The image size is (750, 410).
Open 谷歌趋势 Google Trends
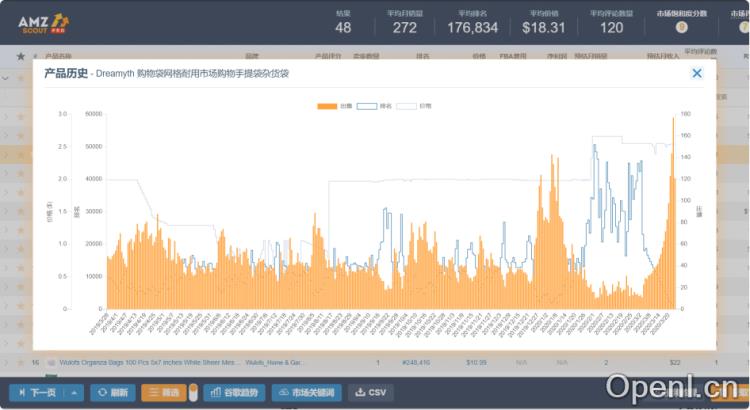[x=234, y=392]
